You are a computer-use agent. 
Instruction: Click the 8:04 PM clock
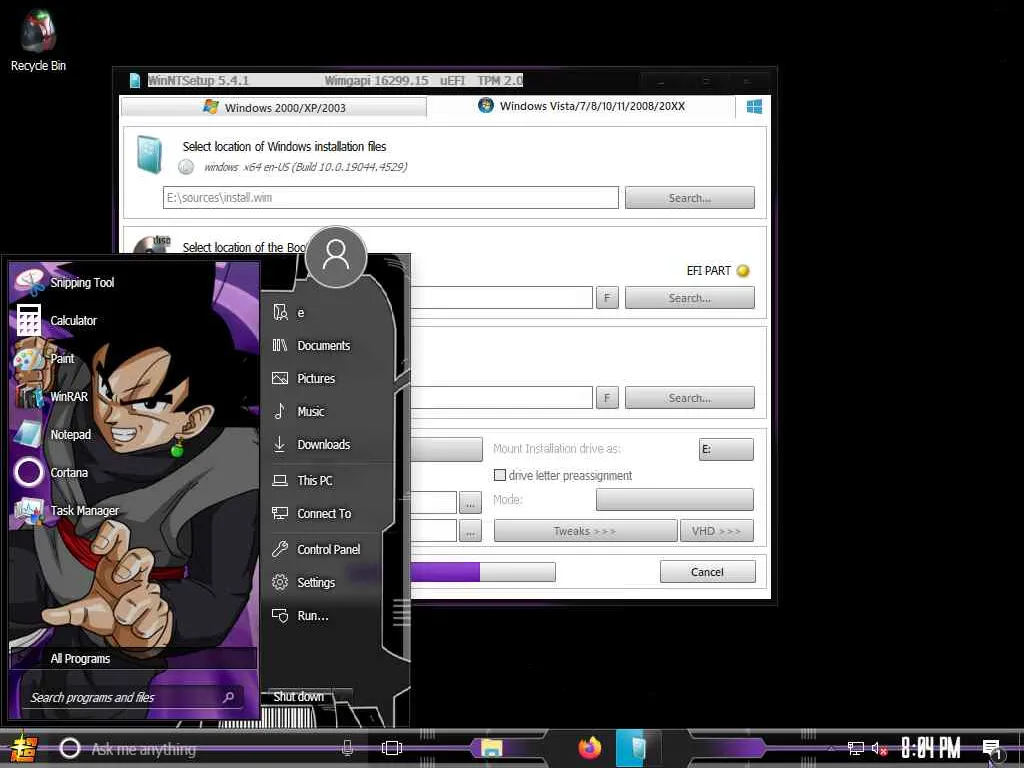pos(931,748)
